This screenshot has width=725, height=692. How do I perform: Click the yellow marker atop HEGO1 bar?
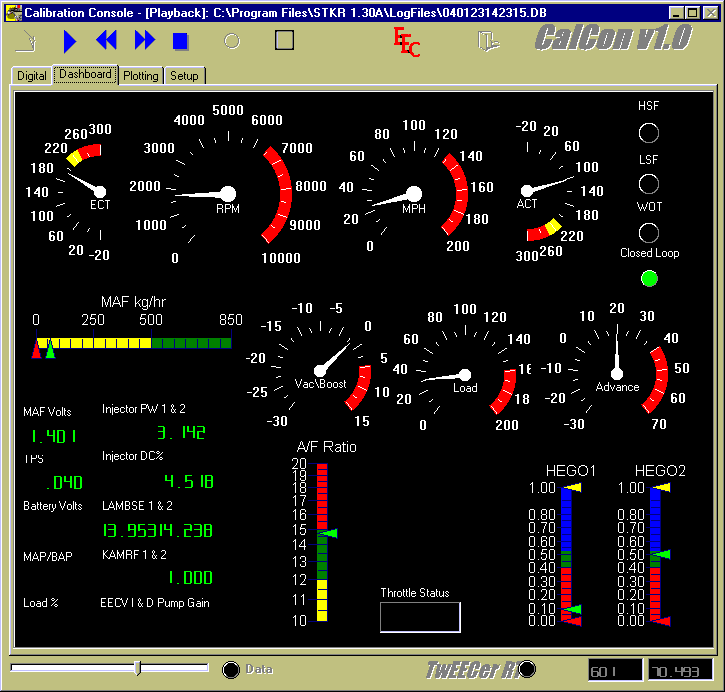[x=572, y=487]
